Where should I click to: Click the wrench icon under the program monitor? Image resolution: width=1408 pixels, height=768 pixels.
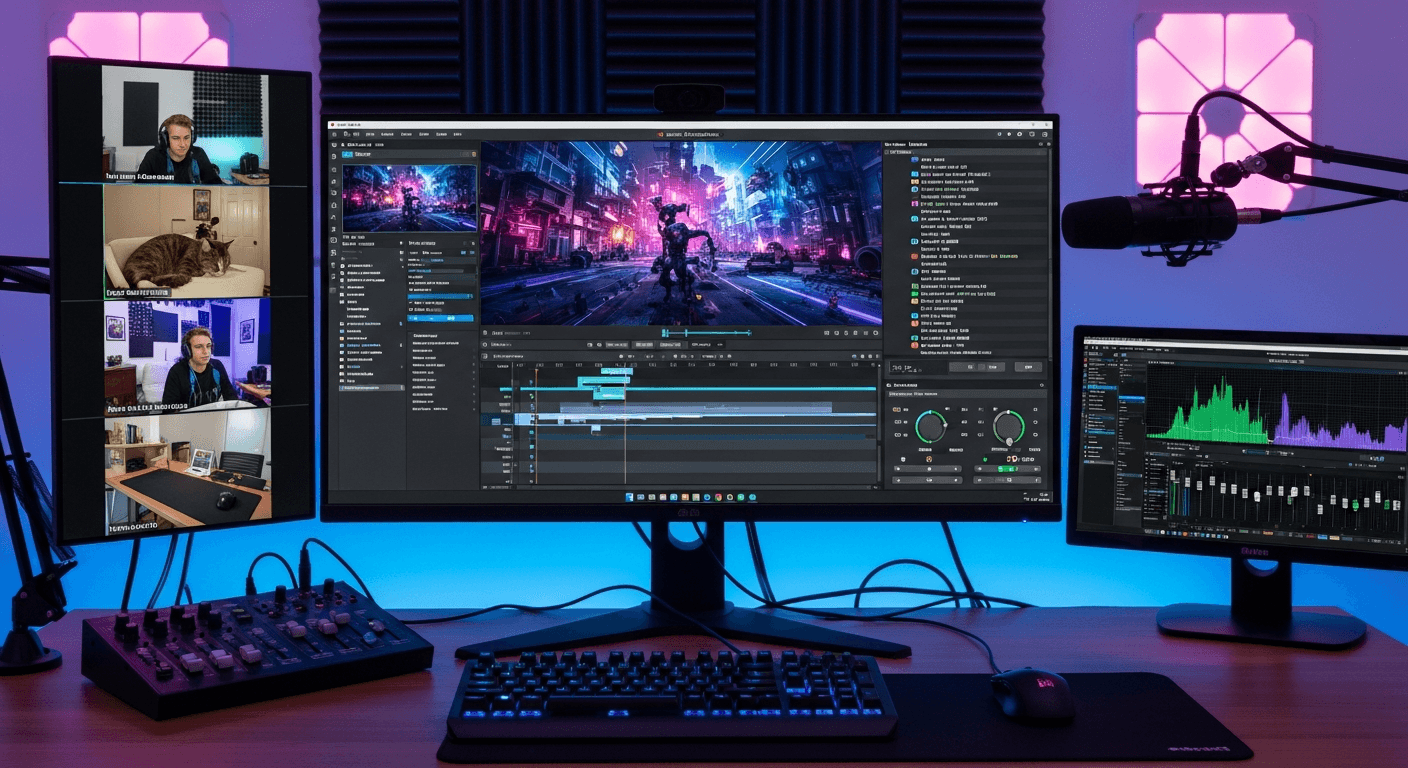point(855,332)
